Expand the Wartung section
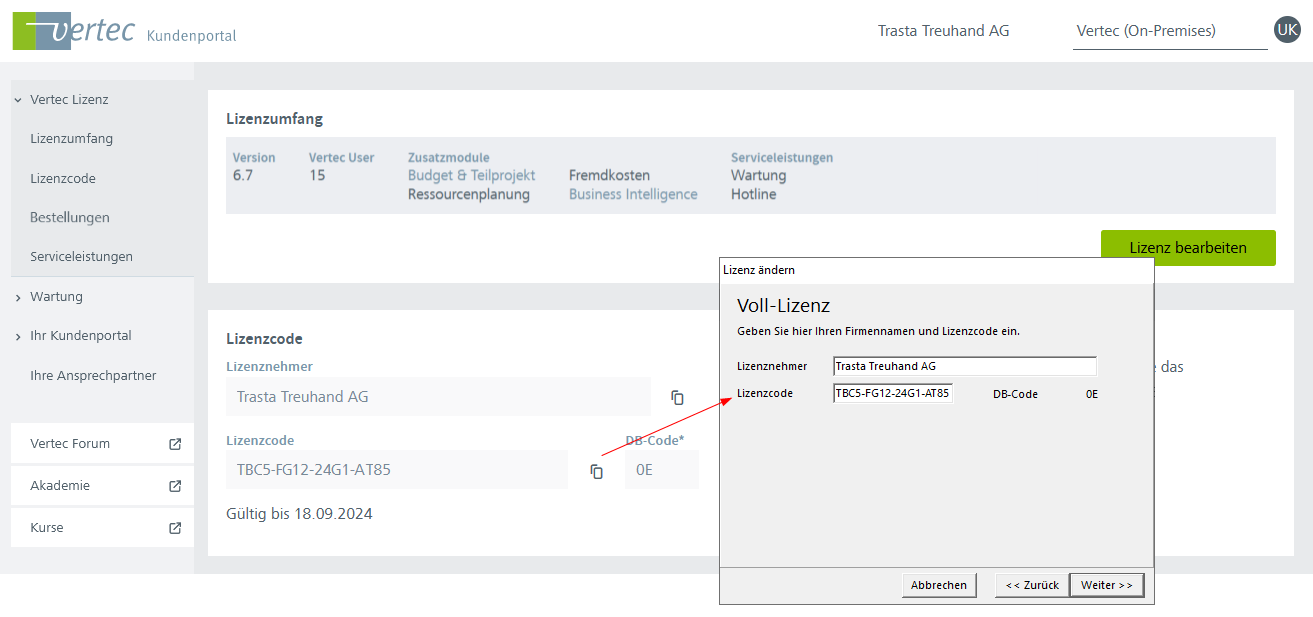1313x617 pixels. pos(18,297)
